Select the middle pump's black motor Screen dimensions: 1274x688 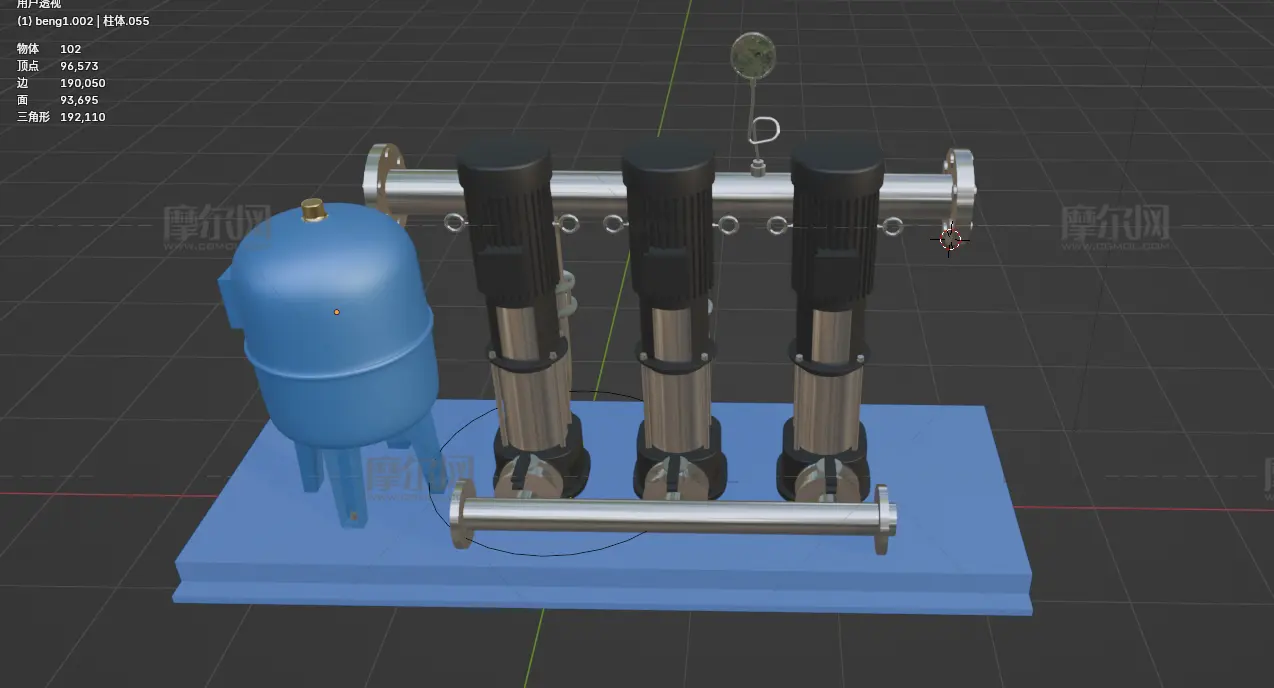pyautogui.click(x=668, y=220)
